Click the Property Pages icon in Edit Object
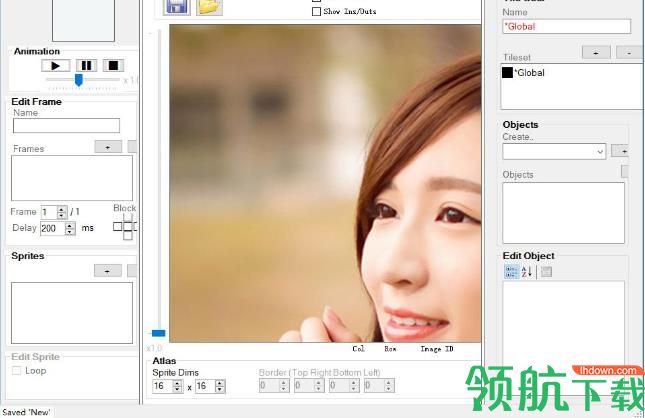This screenshot has height=418, width=645. point(546,272)
